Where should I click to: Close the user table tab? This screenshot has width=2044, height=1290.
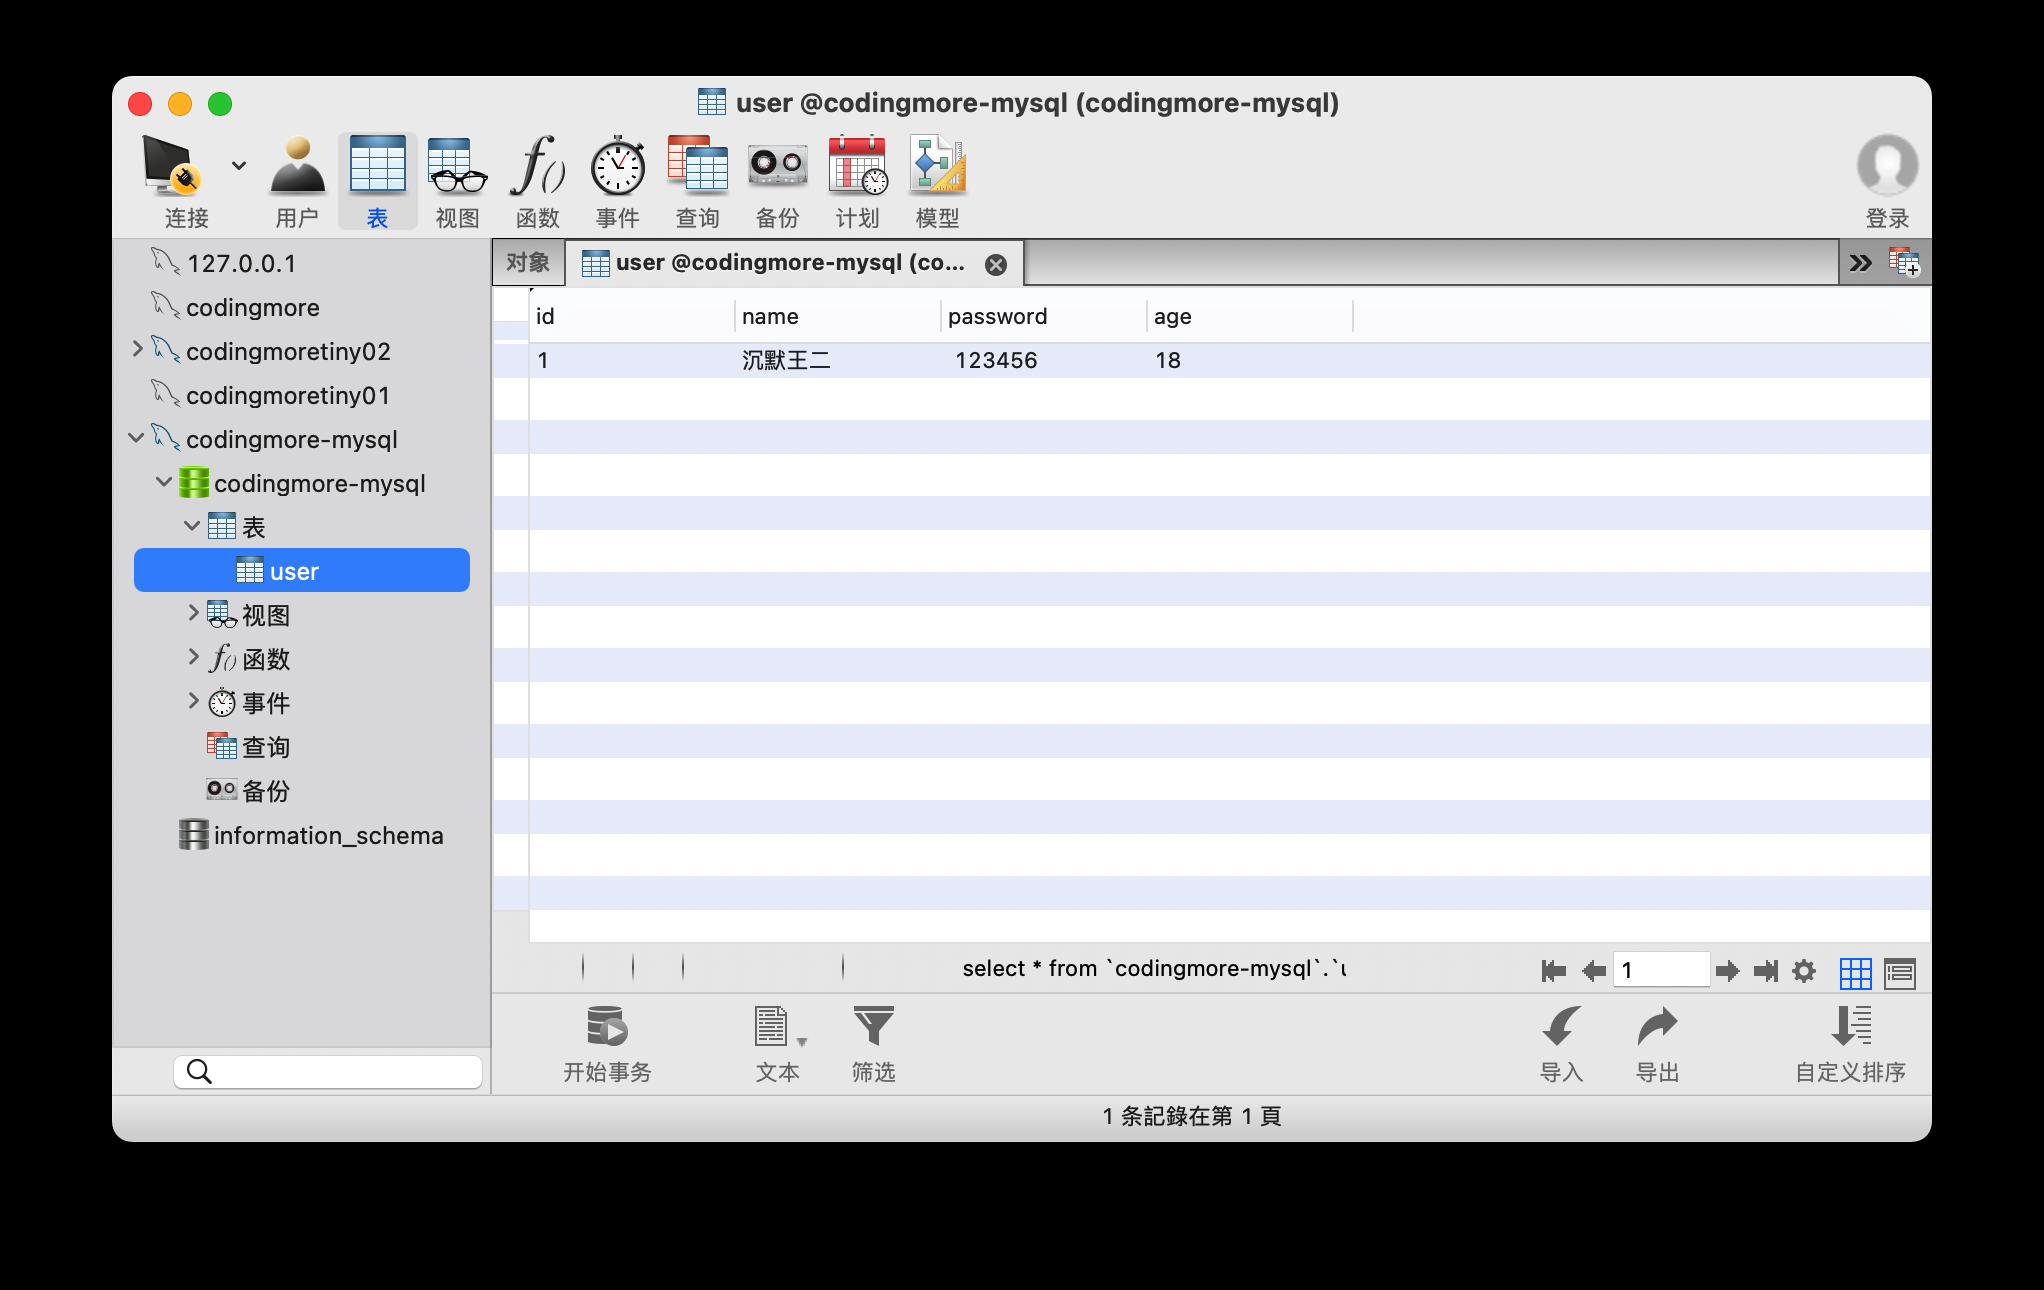[996, 264]
